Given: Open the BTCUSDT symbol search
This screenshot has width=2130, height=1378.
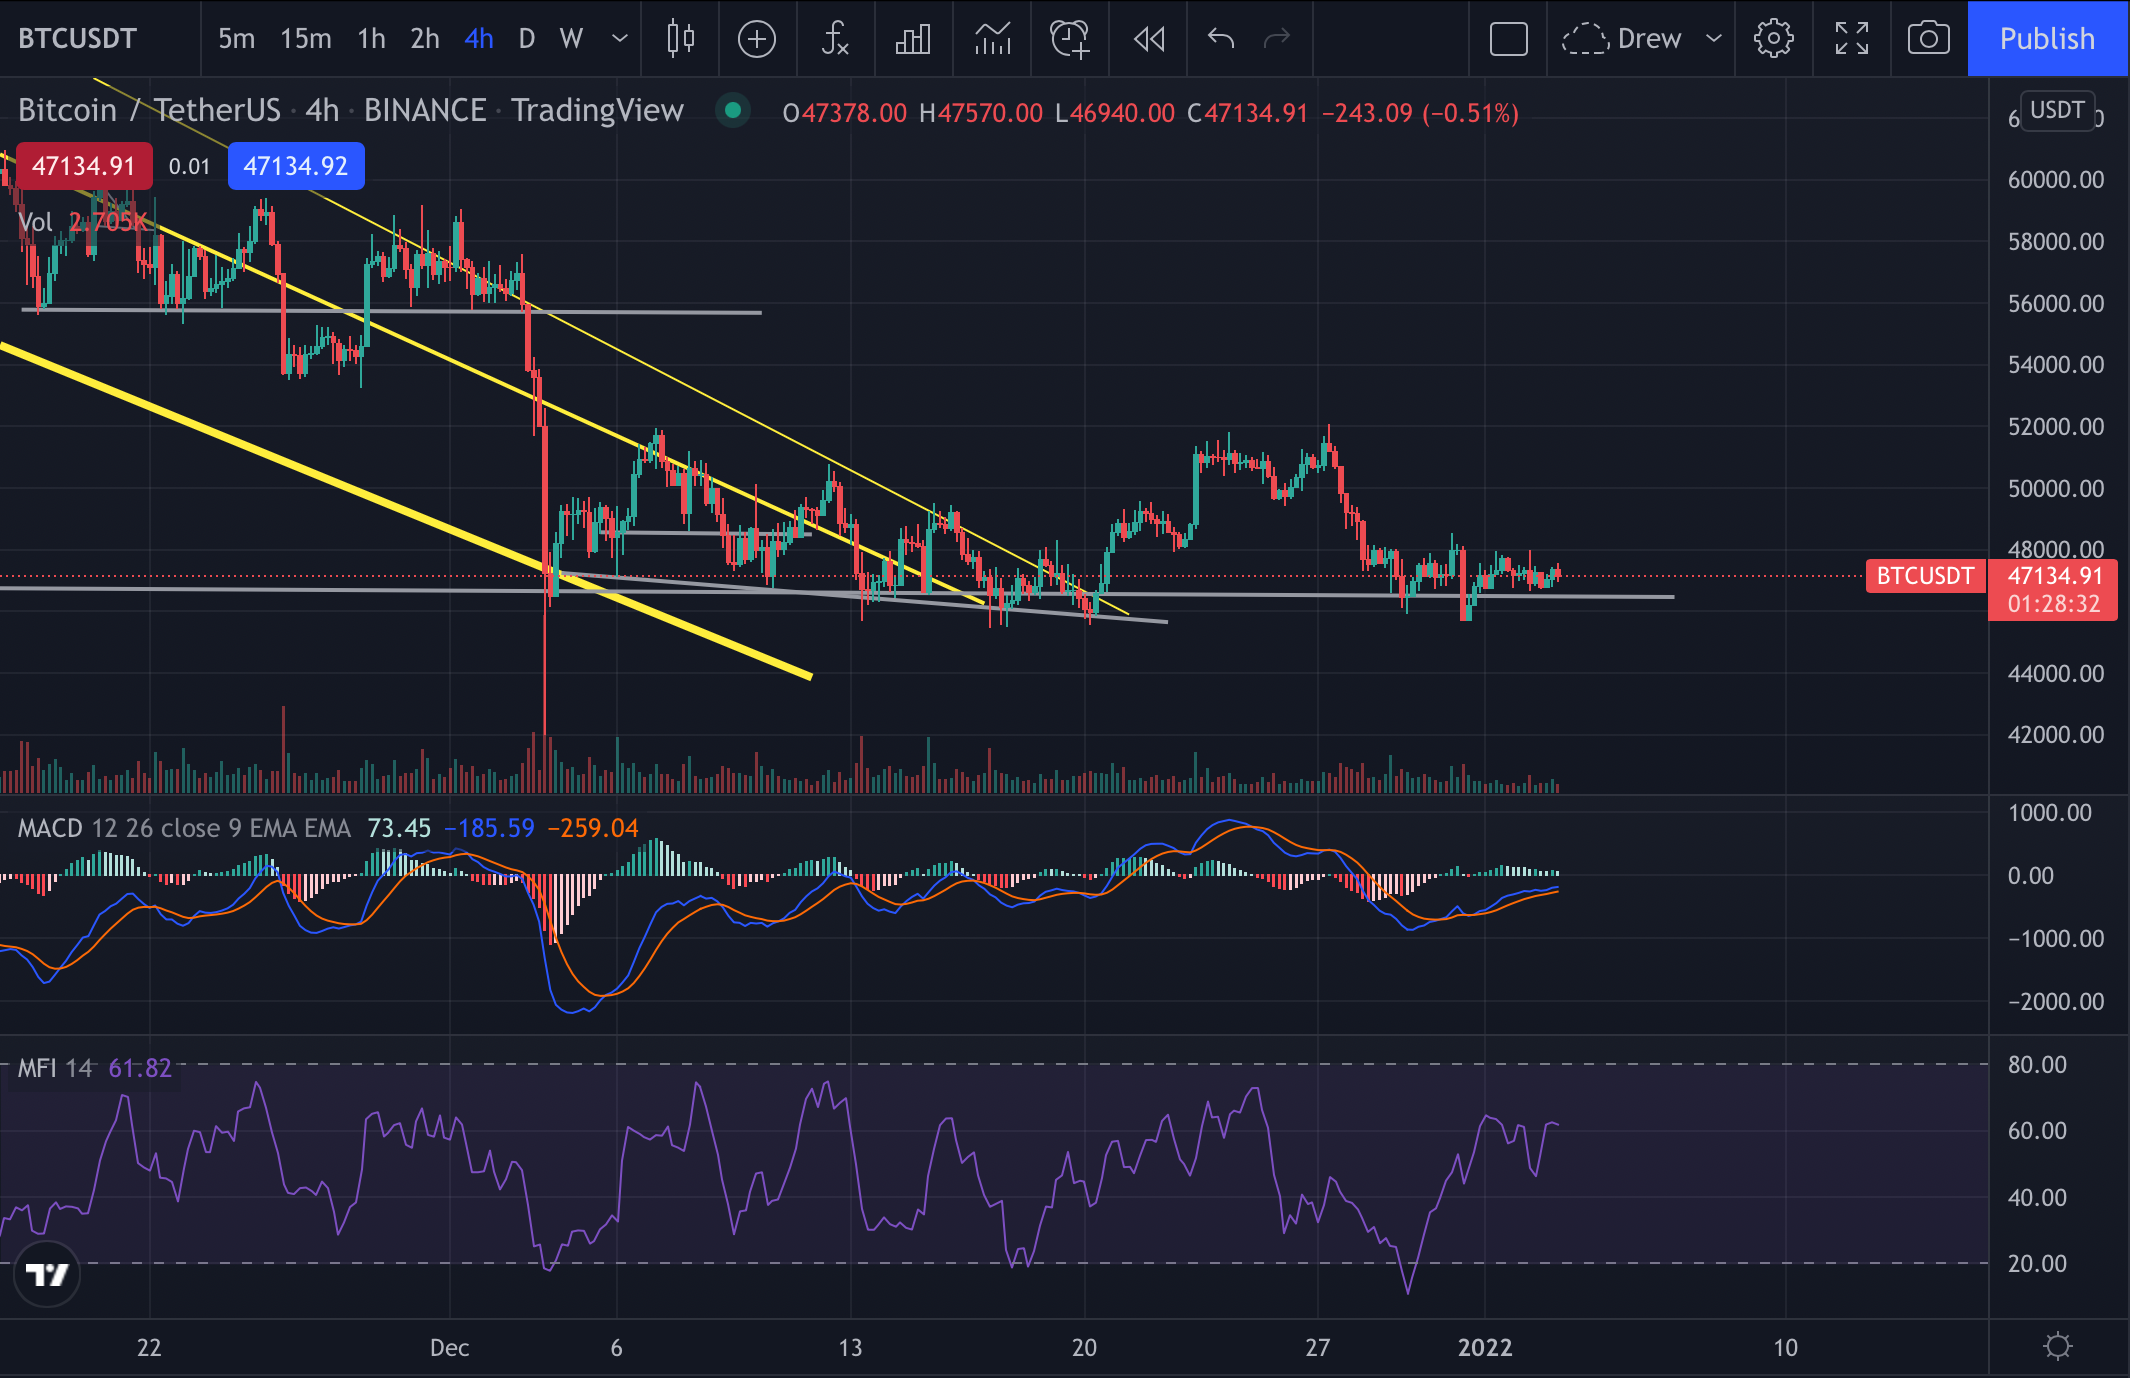Looking at the screenshot, I should [78, 38].
